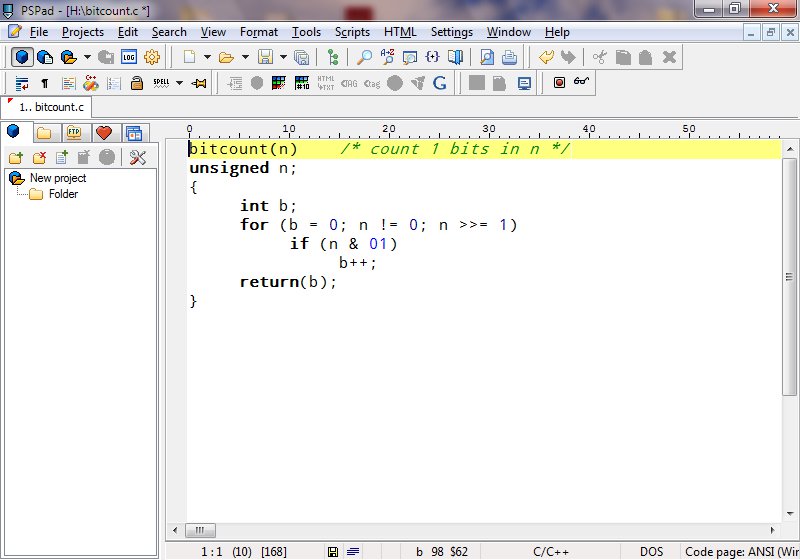Image resolution: width=800 pixels, height=560 pixels.
Task: Click the open file folder icon
Action: pyautogui.click(x=227, y=57)
